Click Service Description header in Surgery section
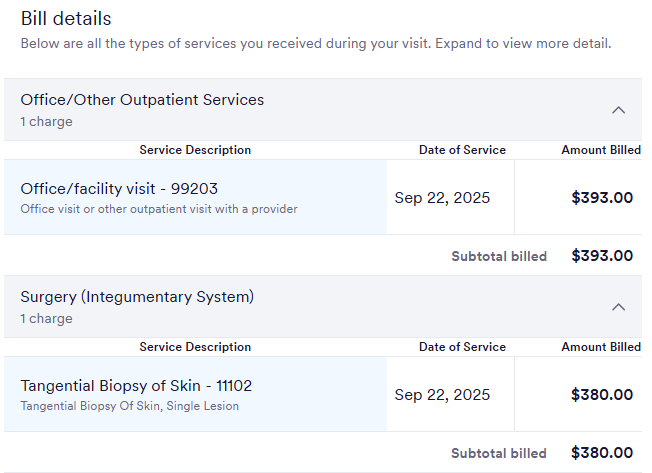Viewport: 652px width, 473px height. [195, 347]
